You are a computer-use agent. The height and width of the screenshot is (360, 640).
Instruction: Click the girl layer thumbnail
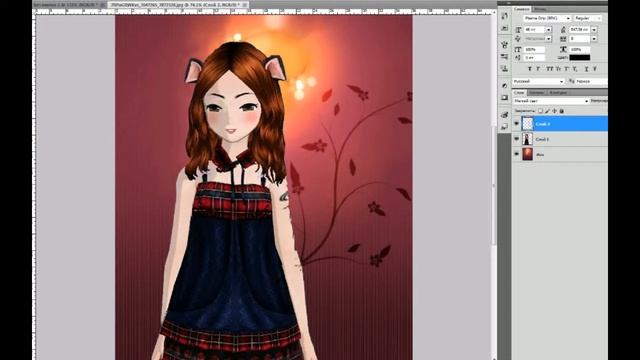pyautogui.click(x=528, y=139)
